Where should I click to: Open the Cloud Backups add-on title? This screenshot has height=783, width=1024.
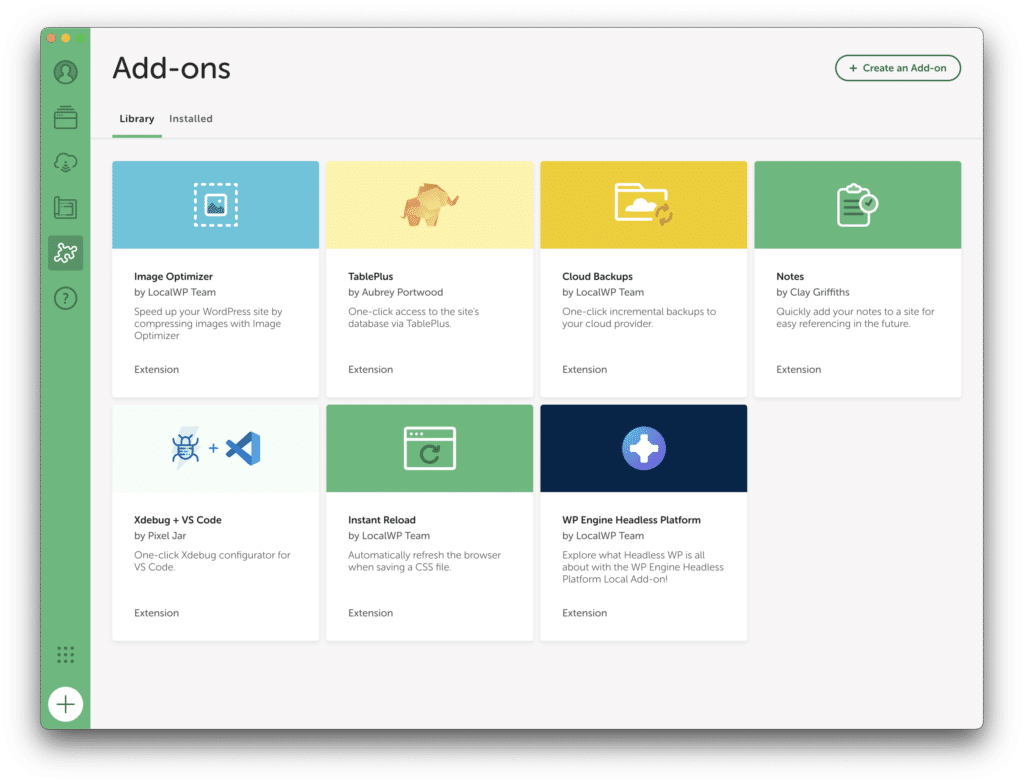coord(598,276)
